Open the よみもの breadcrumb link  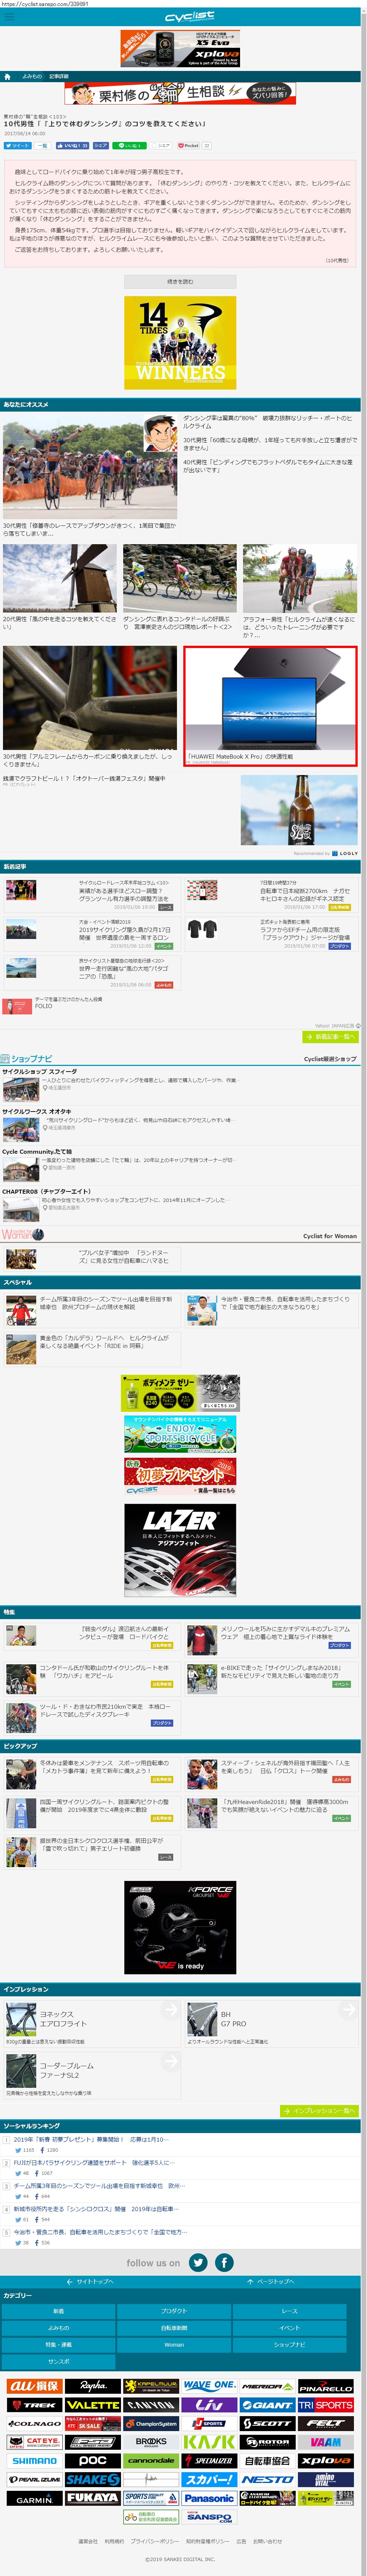[32, 76]
